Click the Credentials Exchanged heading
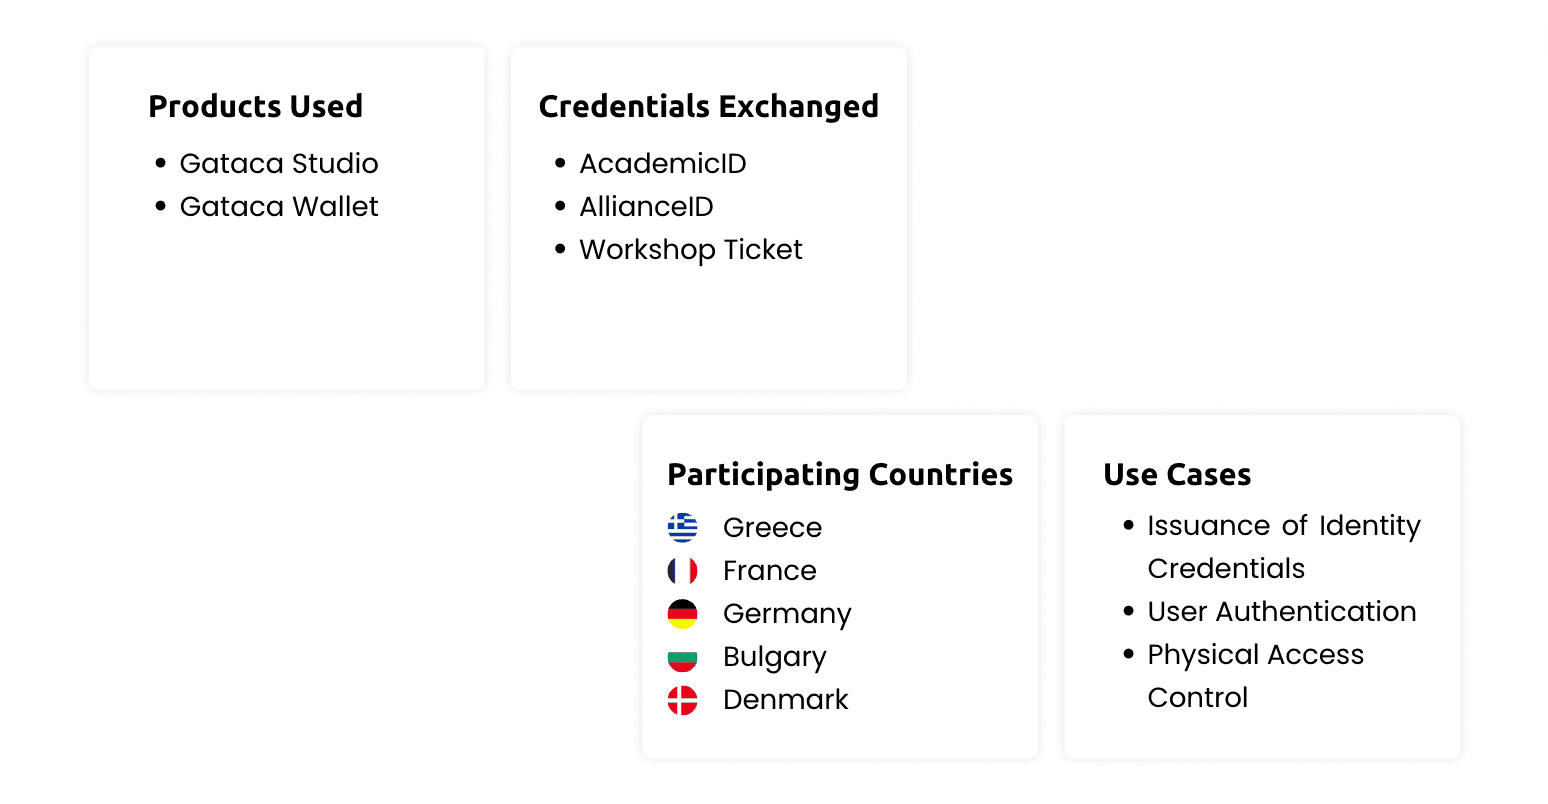Viewport: 1548px width, 804px height. pyautogui.click(x=709, y=106)
